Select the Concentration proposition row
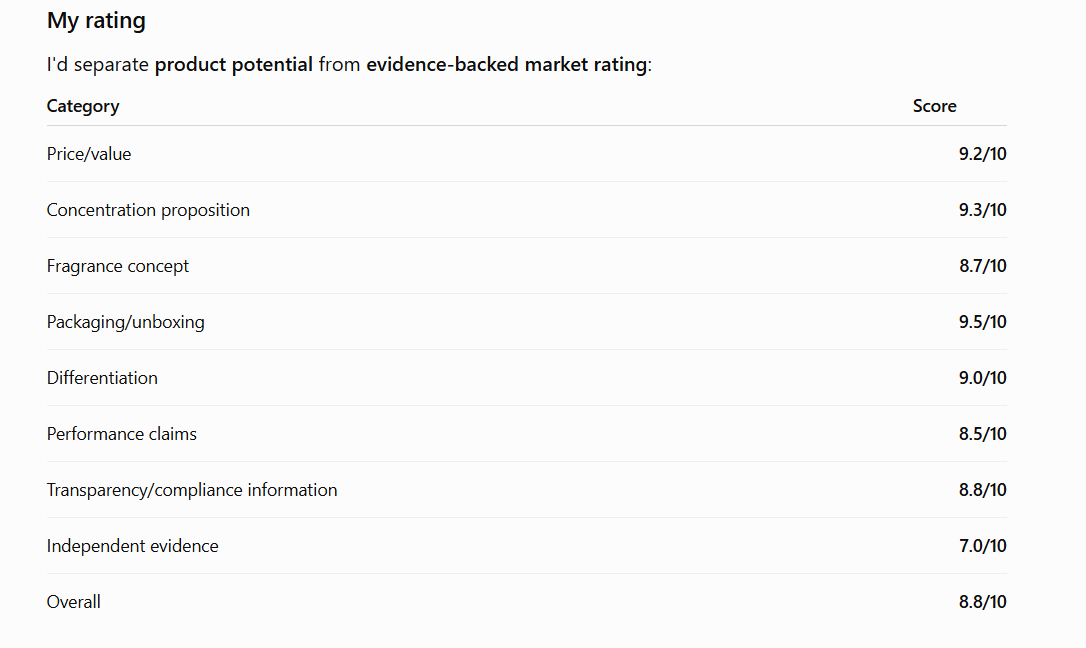The image size is (1086, 648). pos(526,210)
